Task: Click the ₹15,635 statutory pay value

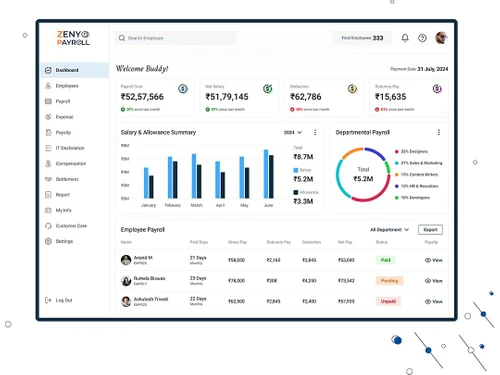Action: (391, 97)
